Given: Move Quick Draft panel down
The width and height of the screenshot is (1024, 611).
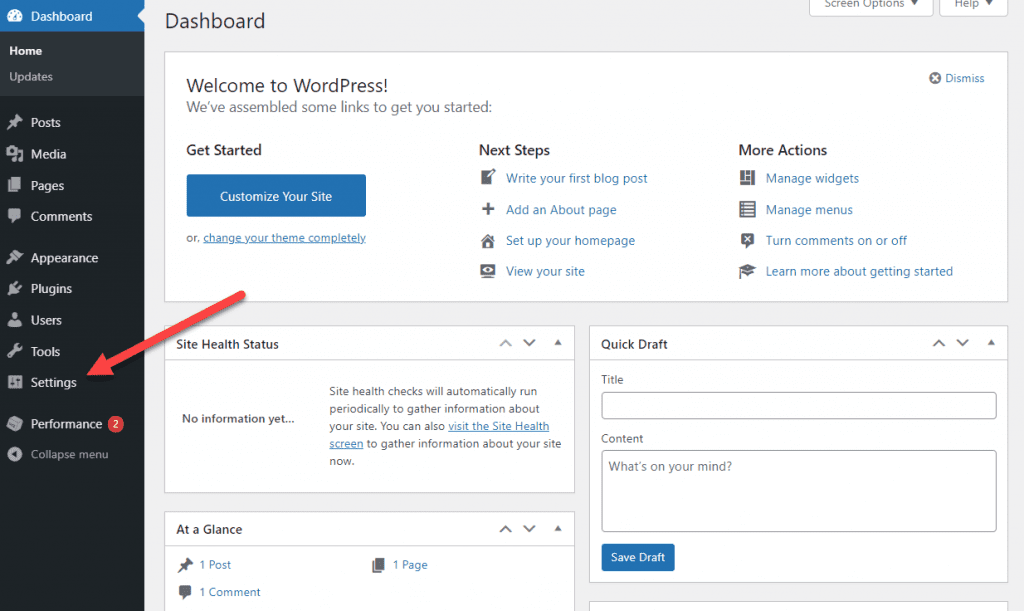Looking at the screenshot, I should point(963,343).
